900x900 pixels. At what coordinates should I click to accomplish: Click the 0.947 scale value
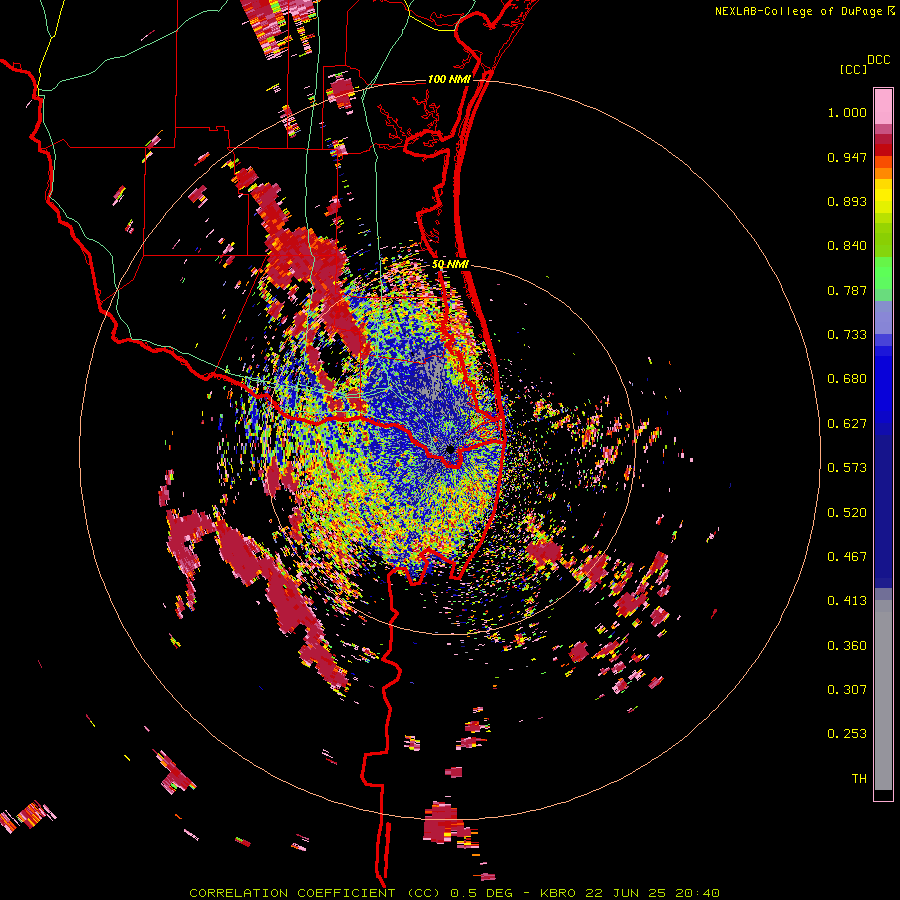pos(847,157)
